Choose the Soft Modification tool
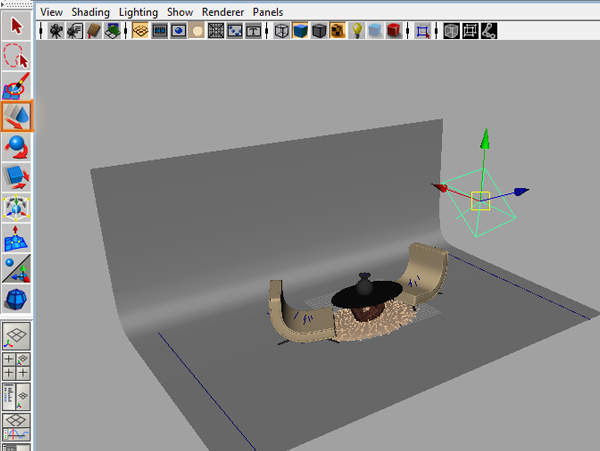600x451 pixels. (x=16, y=238)
